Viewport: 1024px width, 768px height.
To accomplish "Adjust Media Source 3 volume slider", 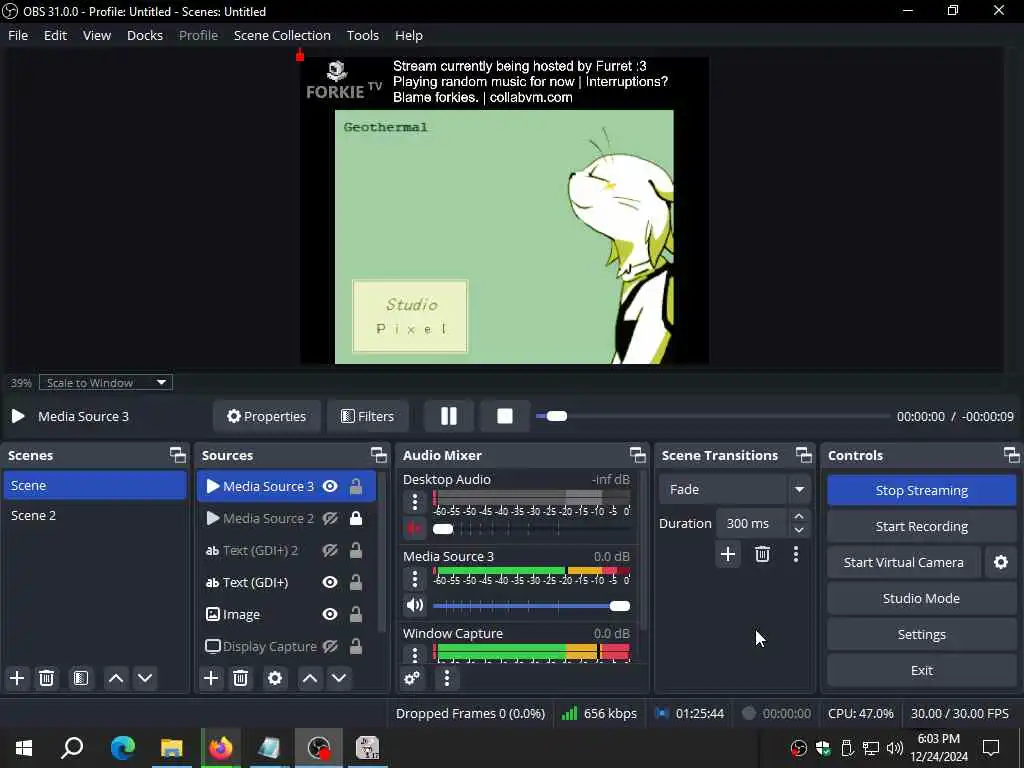I will (x=530, y=606).
